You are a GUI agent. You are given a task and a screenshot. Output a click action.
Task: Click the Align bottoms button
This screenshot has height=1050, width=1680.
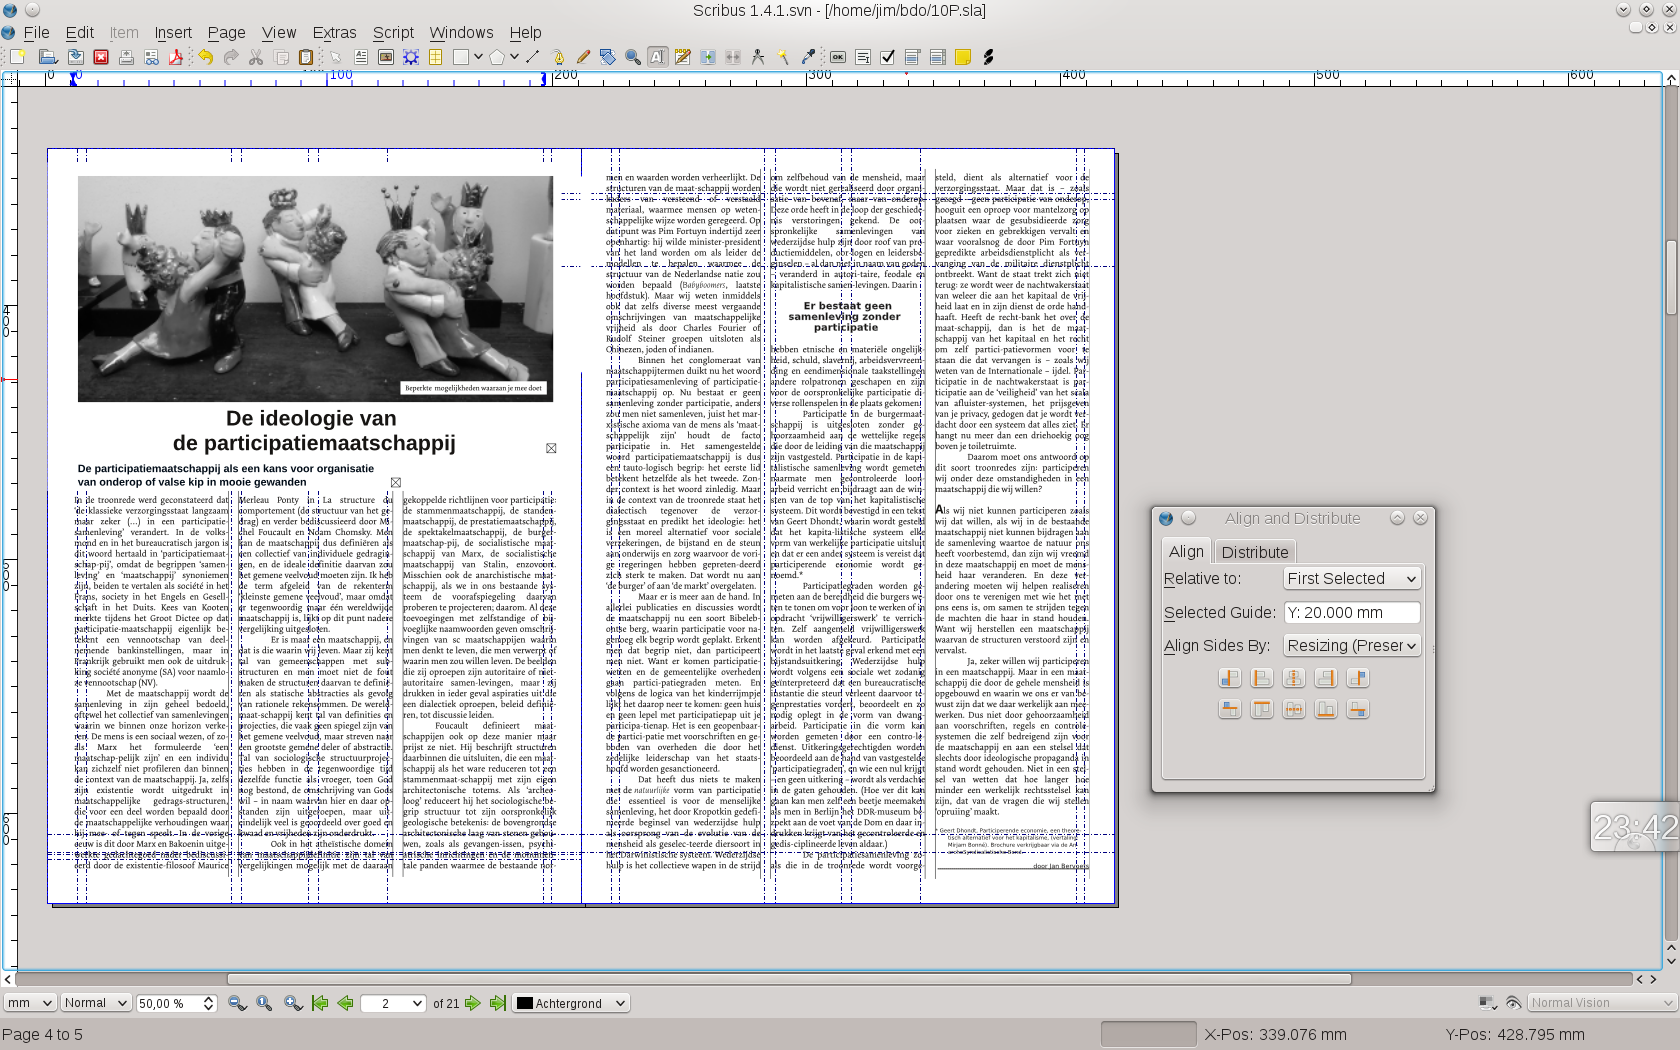tap(1326, 709)
